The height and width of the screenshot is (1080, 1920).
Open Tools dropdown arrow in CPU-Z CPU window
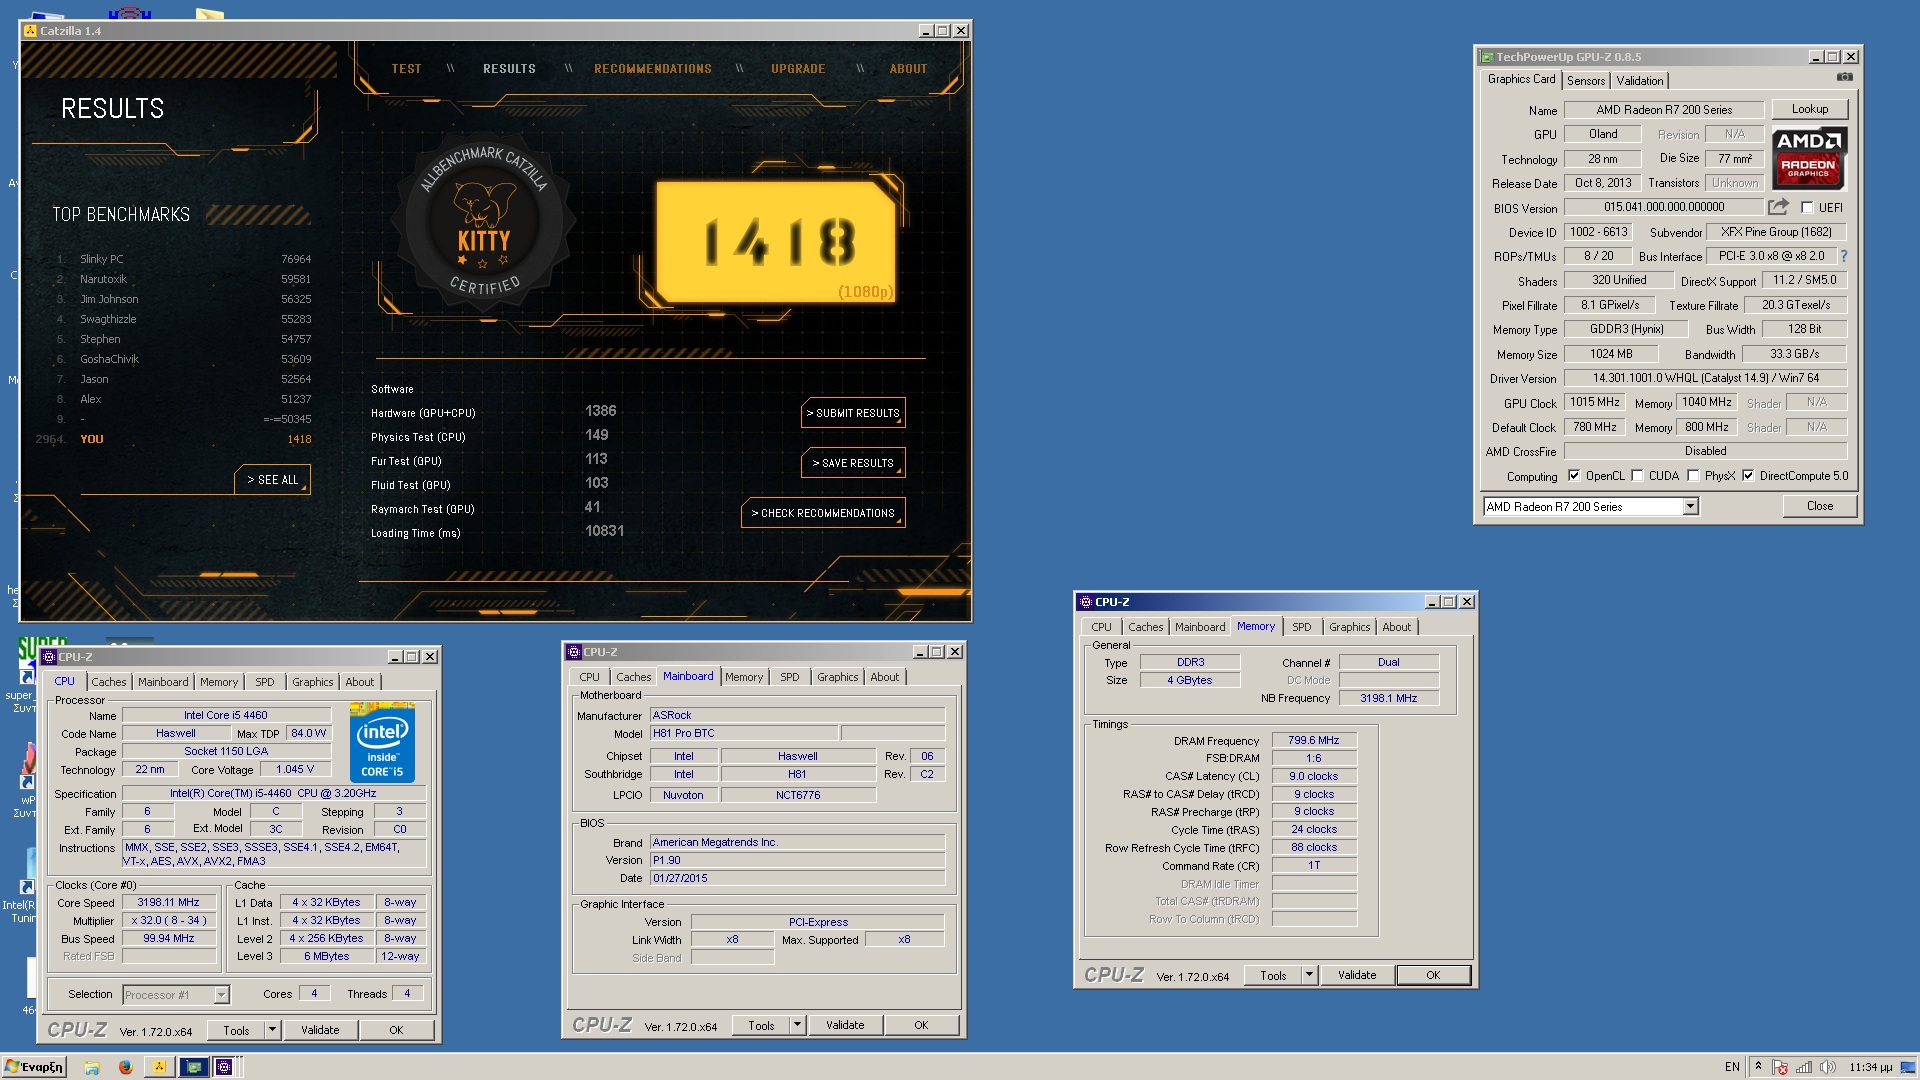point(271,1030)
